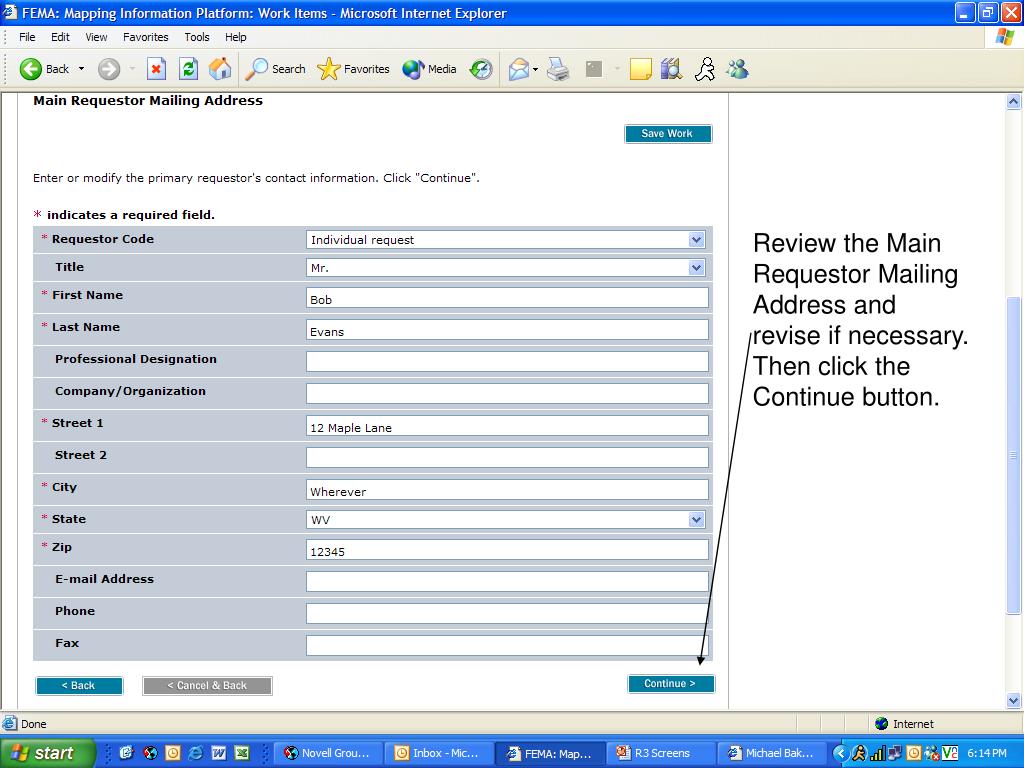The height and width of the screenshot is (768, 1024).
Task: Open the Edit menu
Action: click(60, 37)
